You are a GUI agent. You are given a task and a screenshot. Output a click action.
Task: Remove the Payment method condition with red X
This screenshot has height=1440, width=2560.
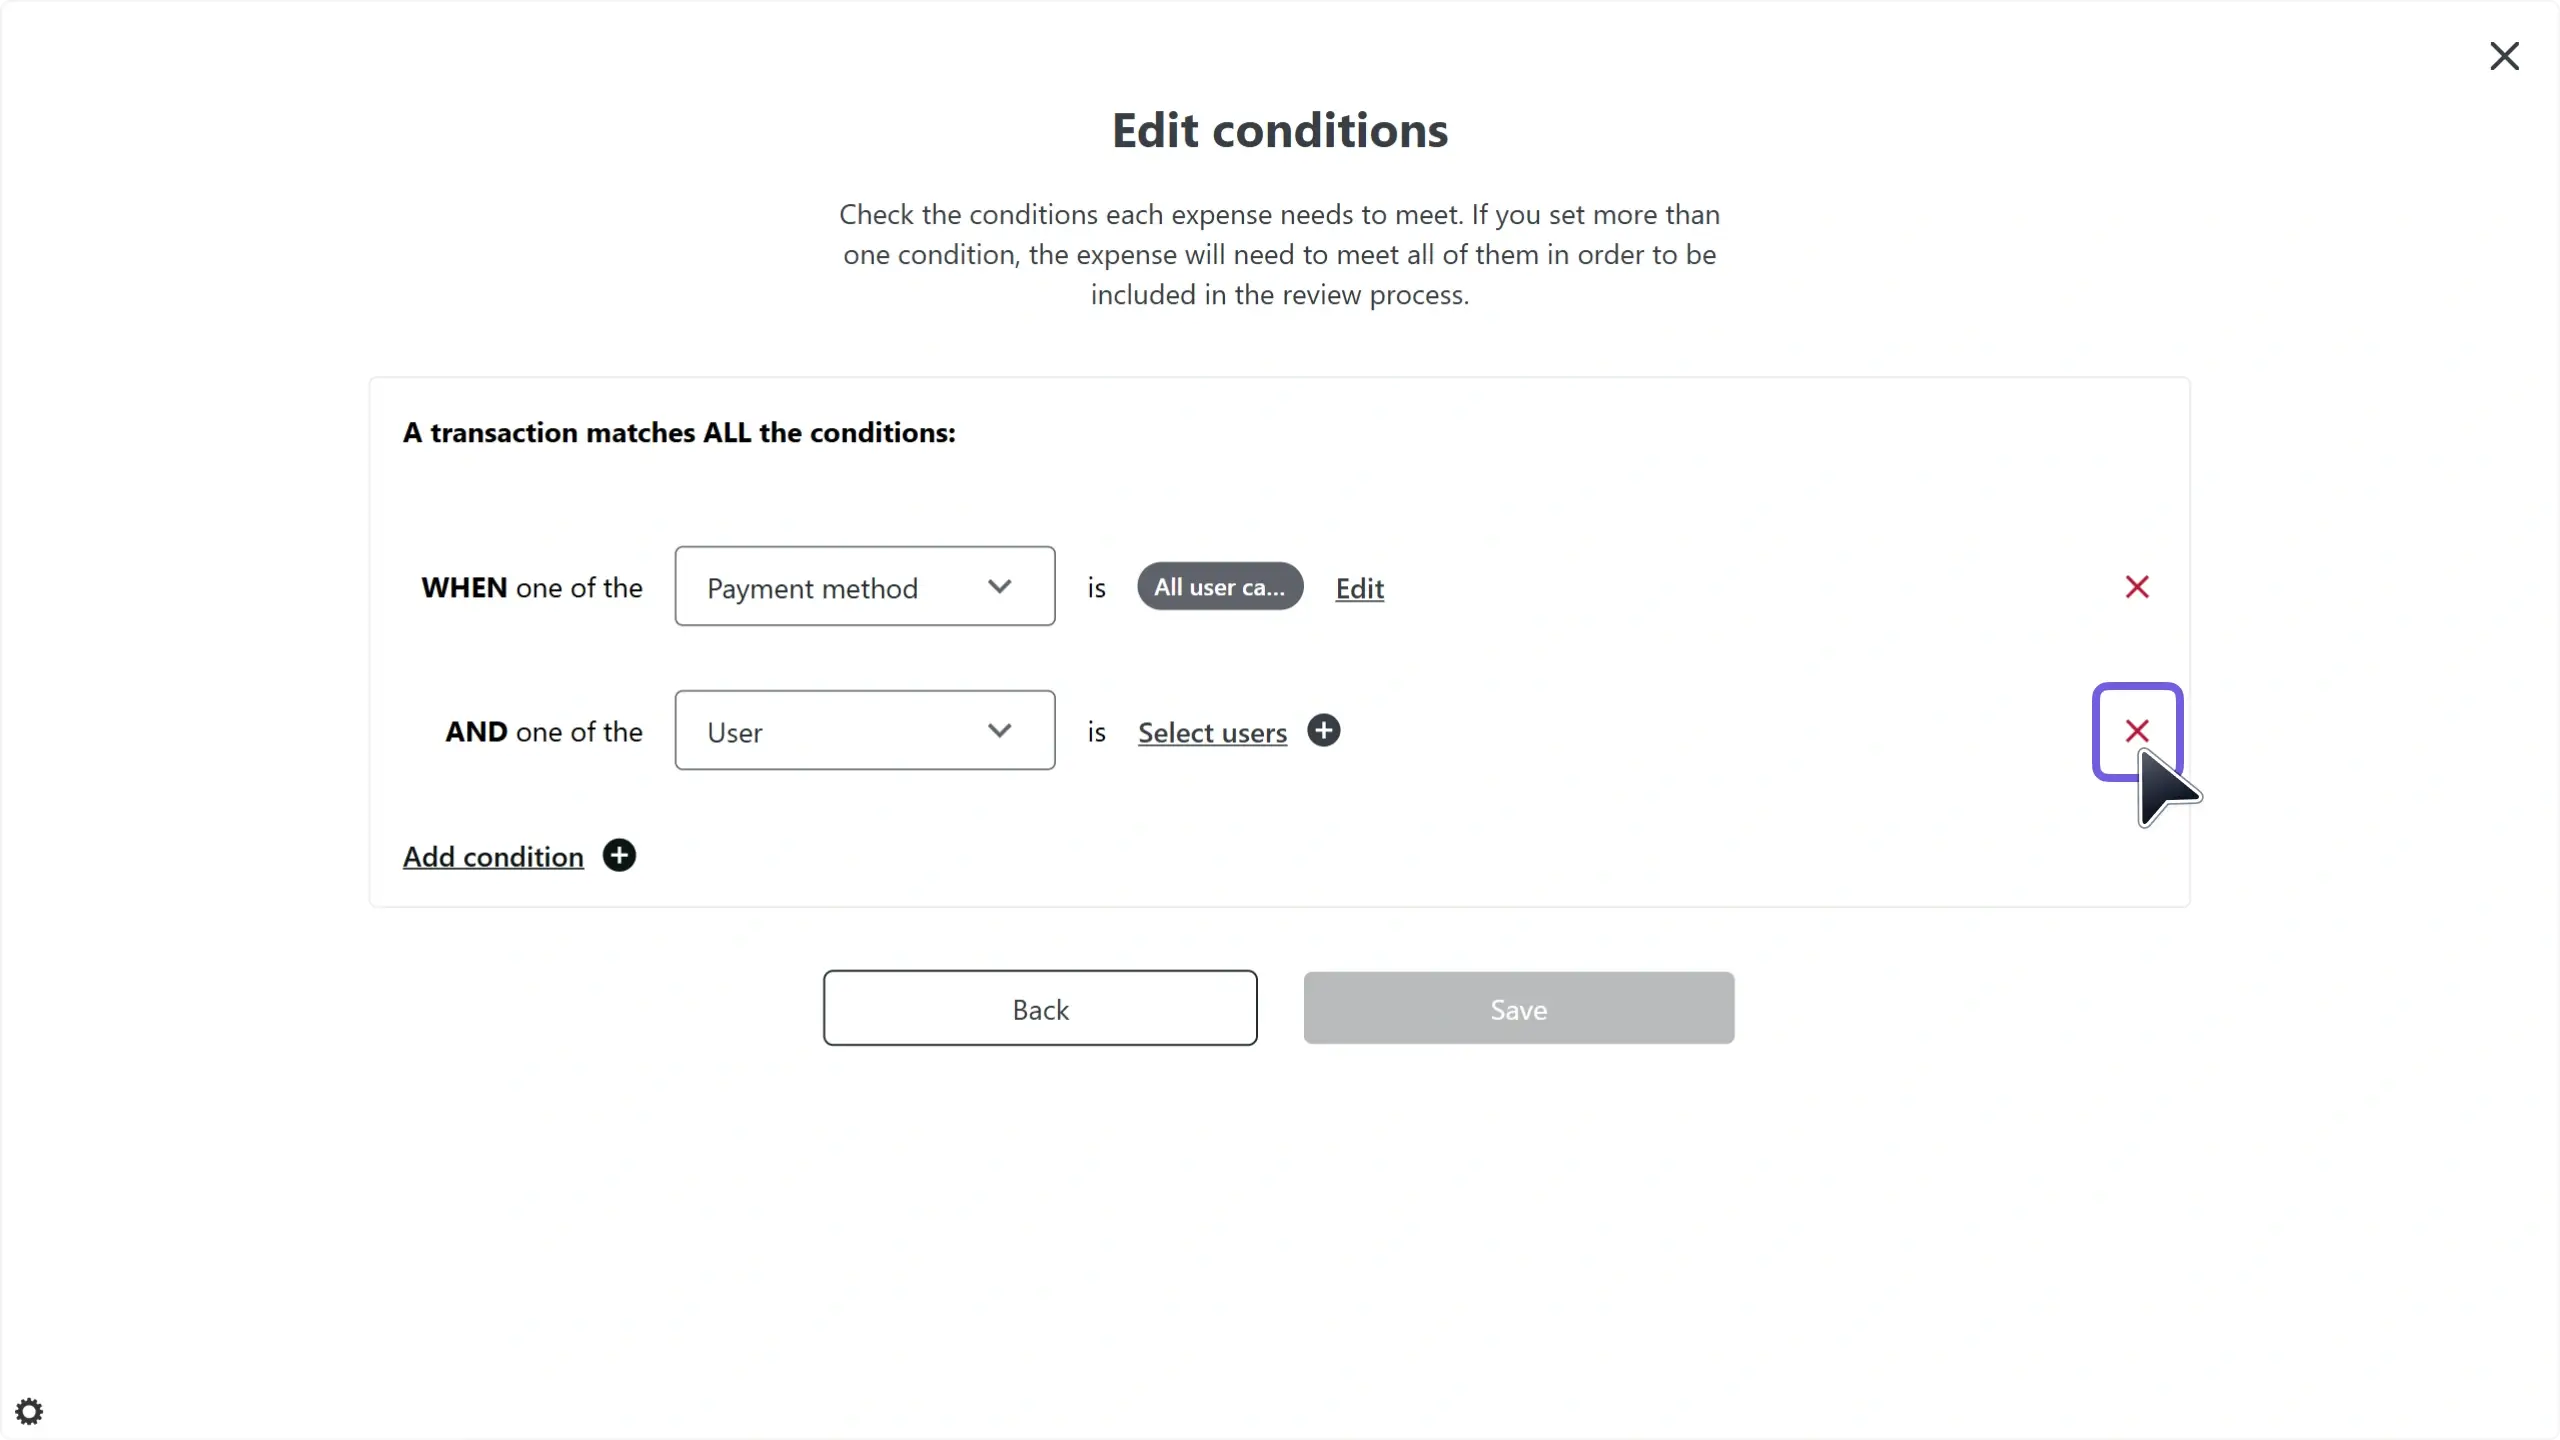pos(2137,587)
